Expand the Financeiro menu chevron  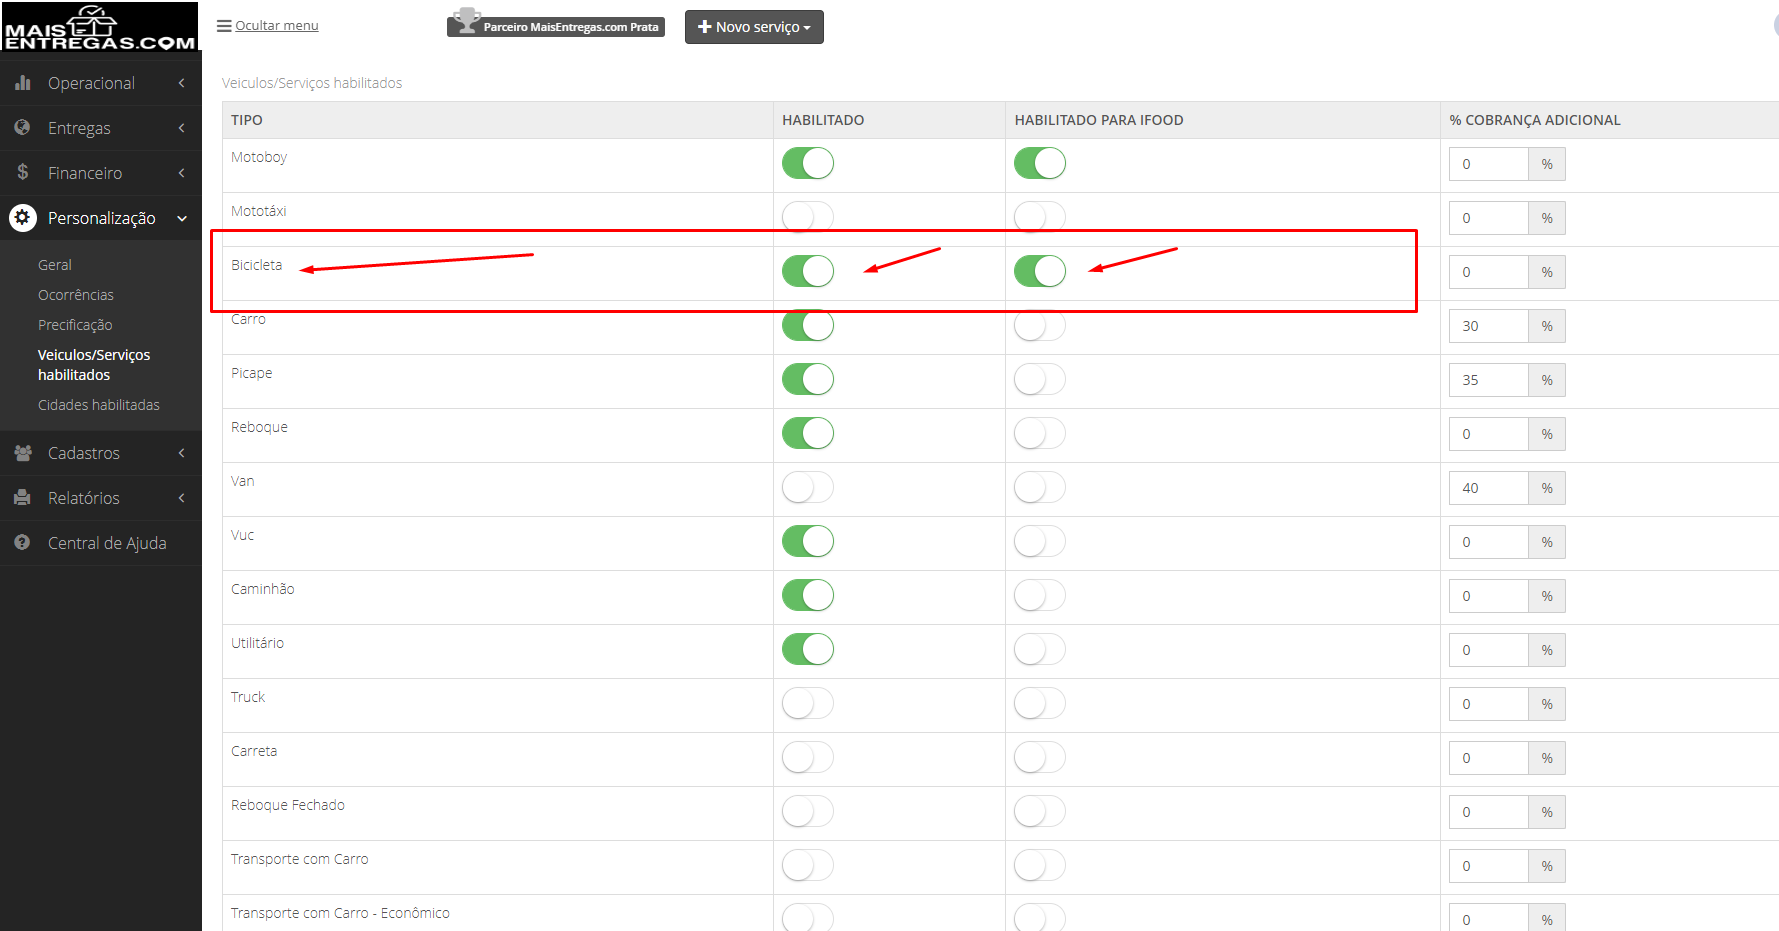point(182,173)
